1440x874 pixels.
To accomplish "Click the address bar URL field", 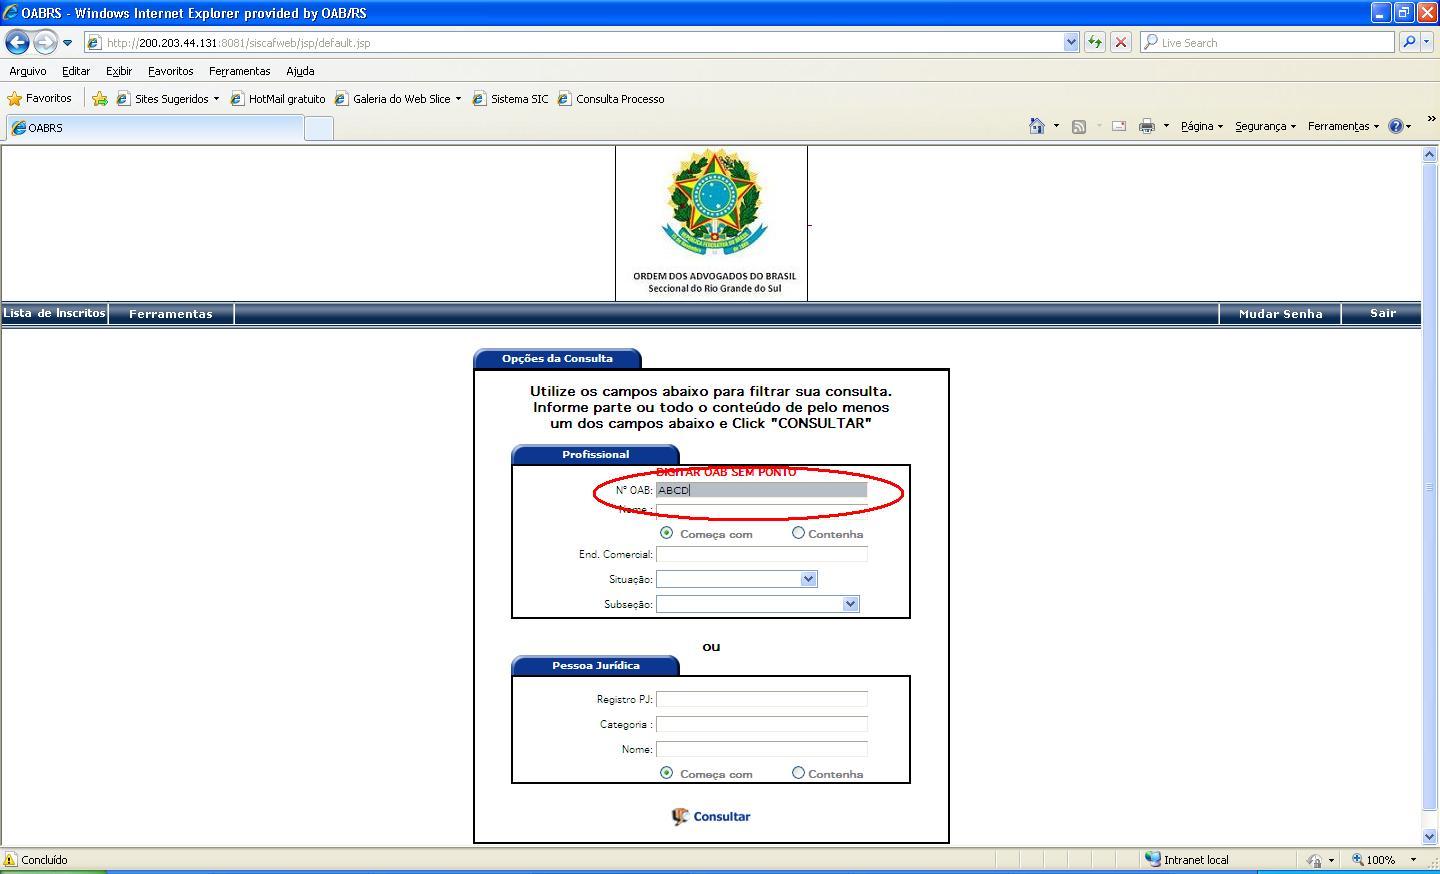I will click(x=574, y=43).
